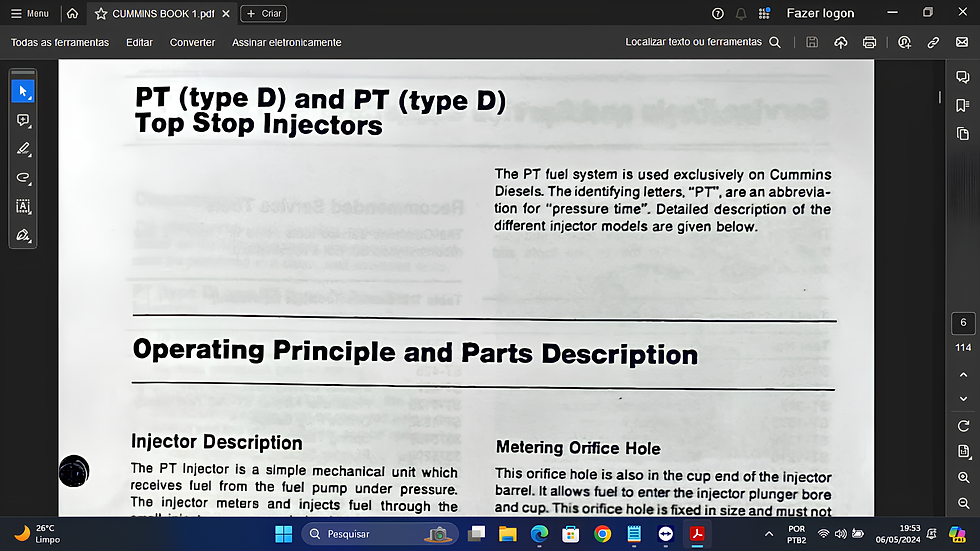Pick the highlighter pen tool
980x551 pixels.
tap(23, 149)
